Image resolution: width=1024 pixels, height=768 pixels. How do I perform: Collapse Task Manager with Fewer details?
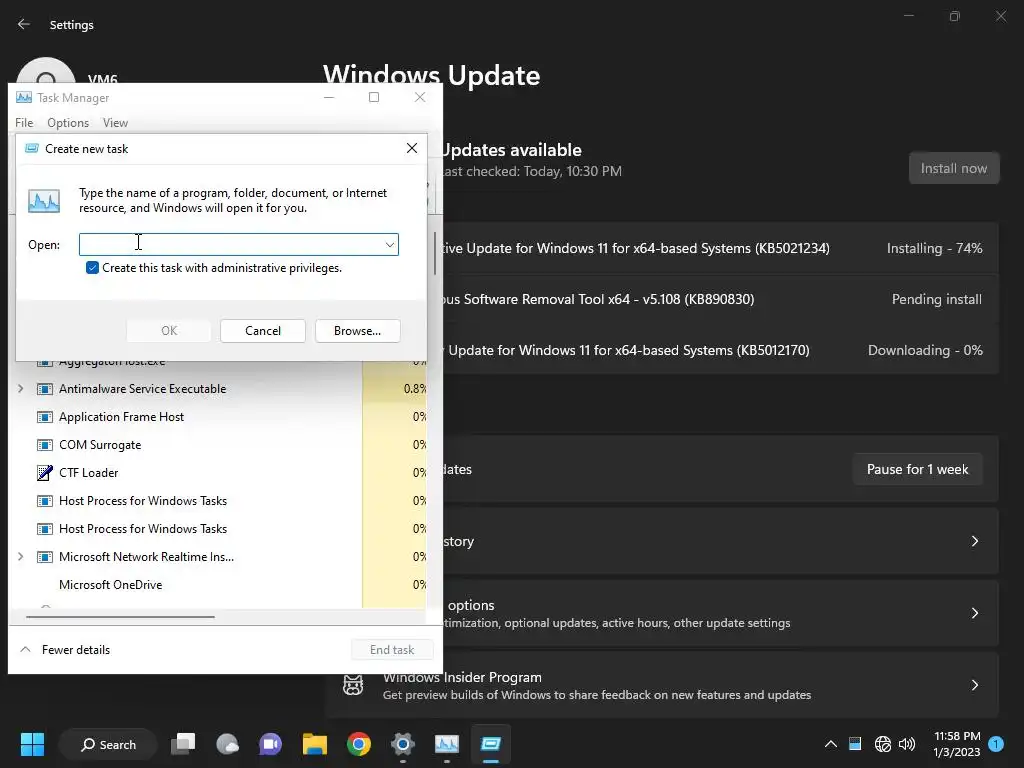(65, 650)
